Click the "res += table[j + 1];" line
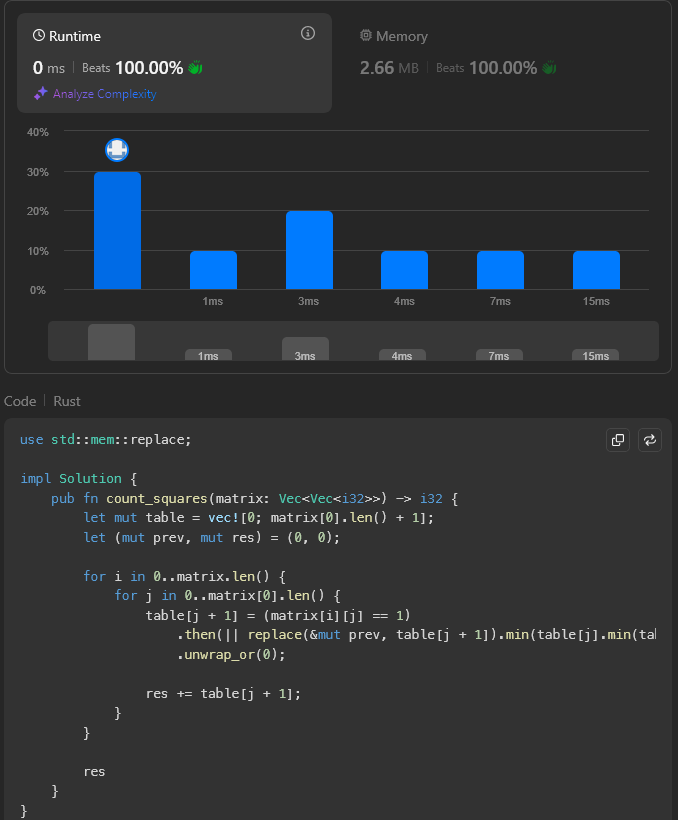 point(223,693)
